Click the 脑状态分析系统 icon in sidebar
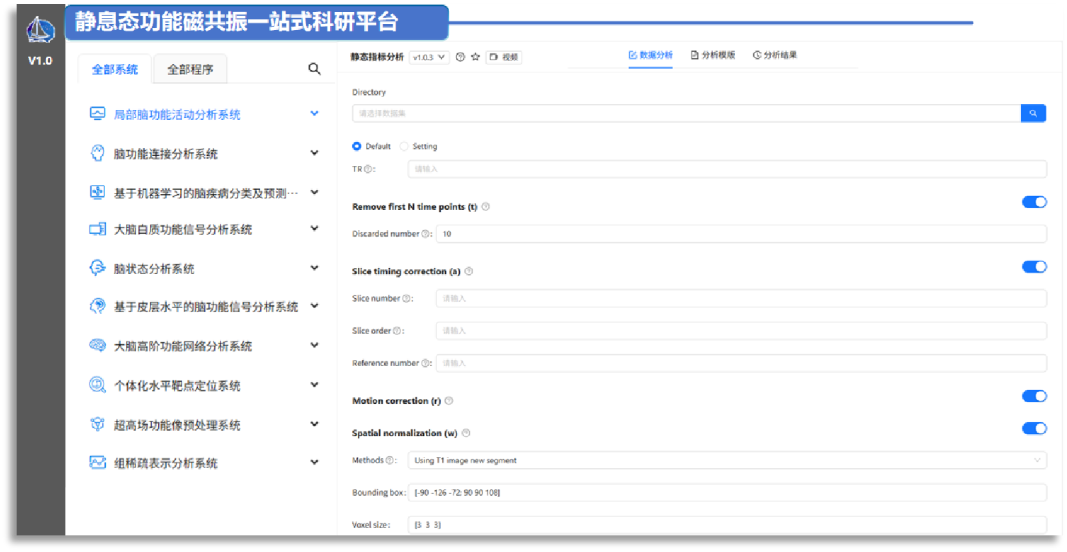 [97, 268]
